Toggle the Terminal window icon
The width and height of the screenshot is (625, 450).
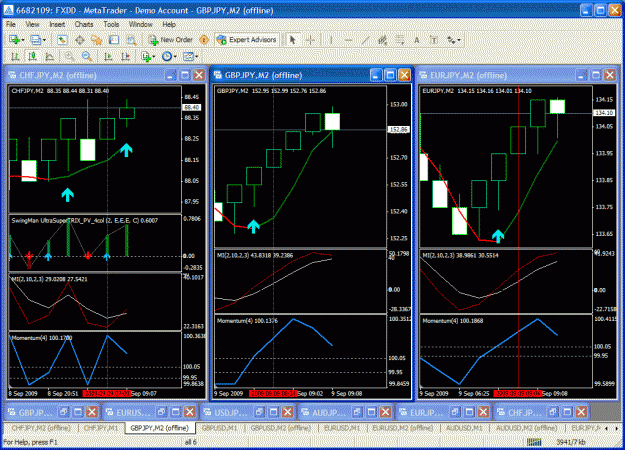[114, 40]
